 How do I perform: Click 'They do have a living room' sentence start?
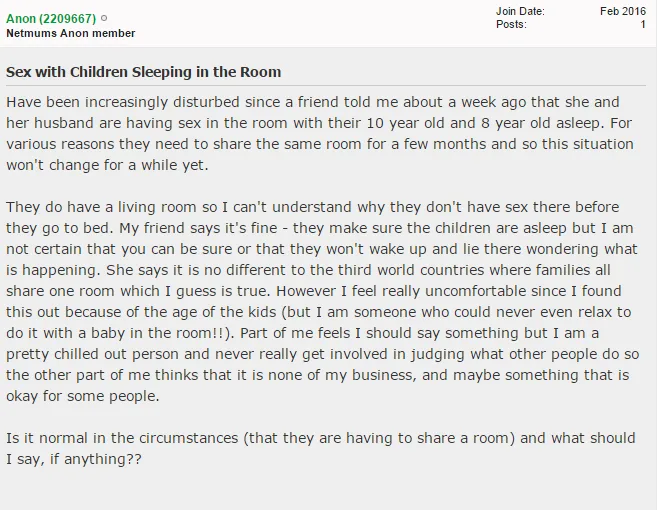click(101, 207)
